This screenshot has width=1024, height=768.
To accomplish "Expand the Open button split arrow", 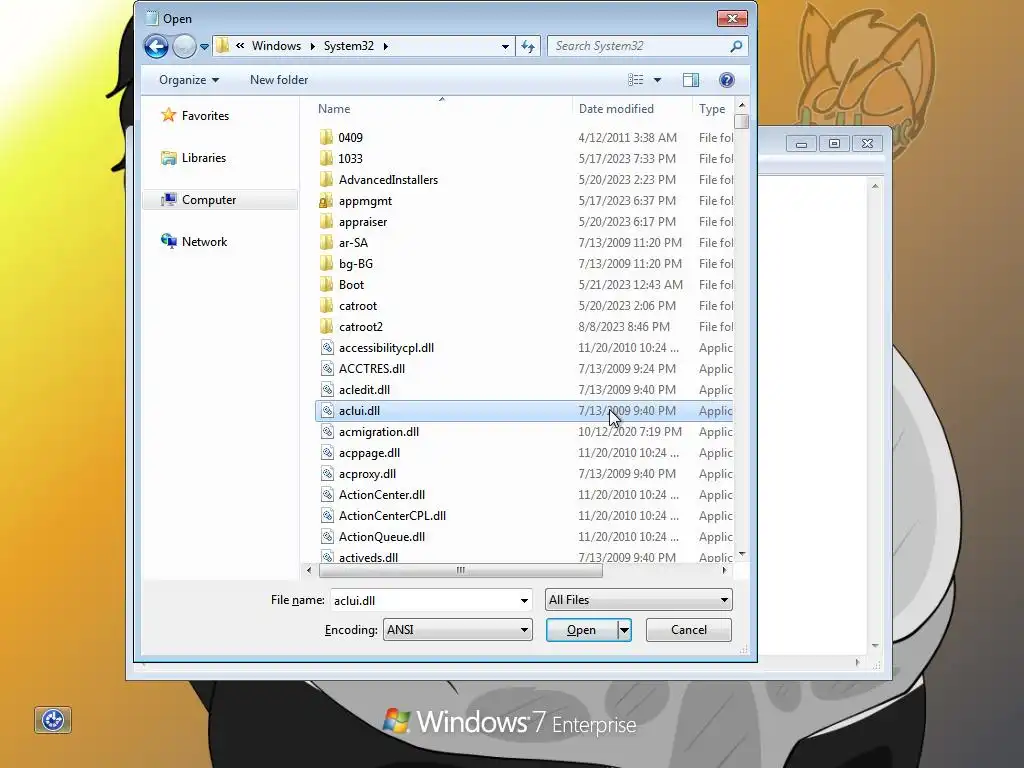I will tap(624, 630).
